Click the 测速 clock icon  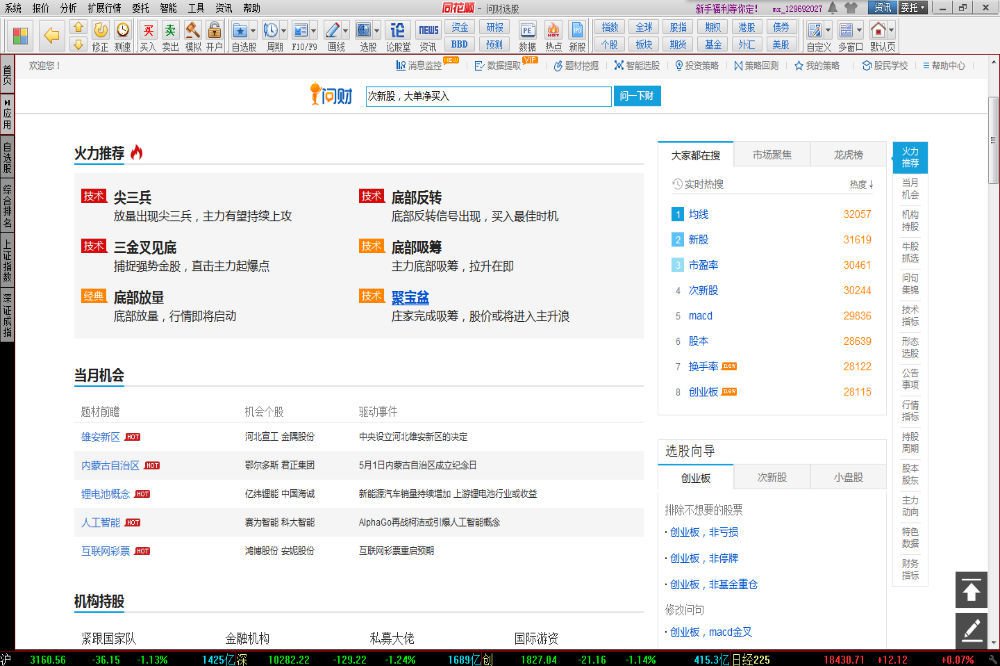point(122,36)
